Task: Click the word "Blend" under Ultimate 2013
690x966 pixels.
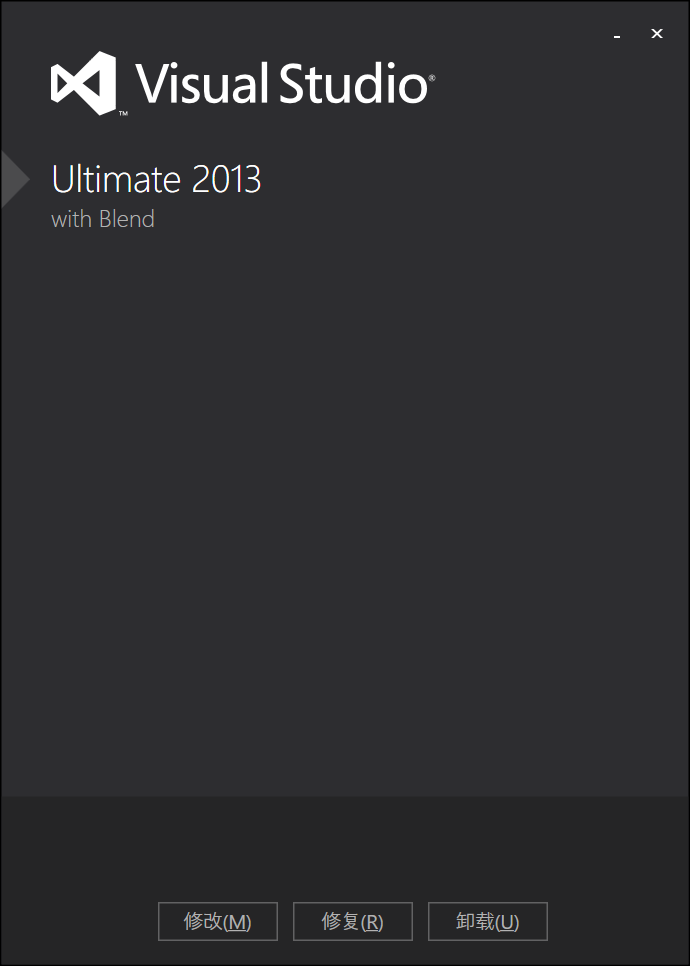Action: [x=128, y=219]
